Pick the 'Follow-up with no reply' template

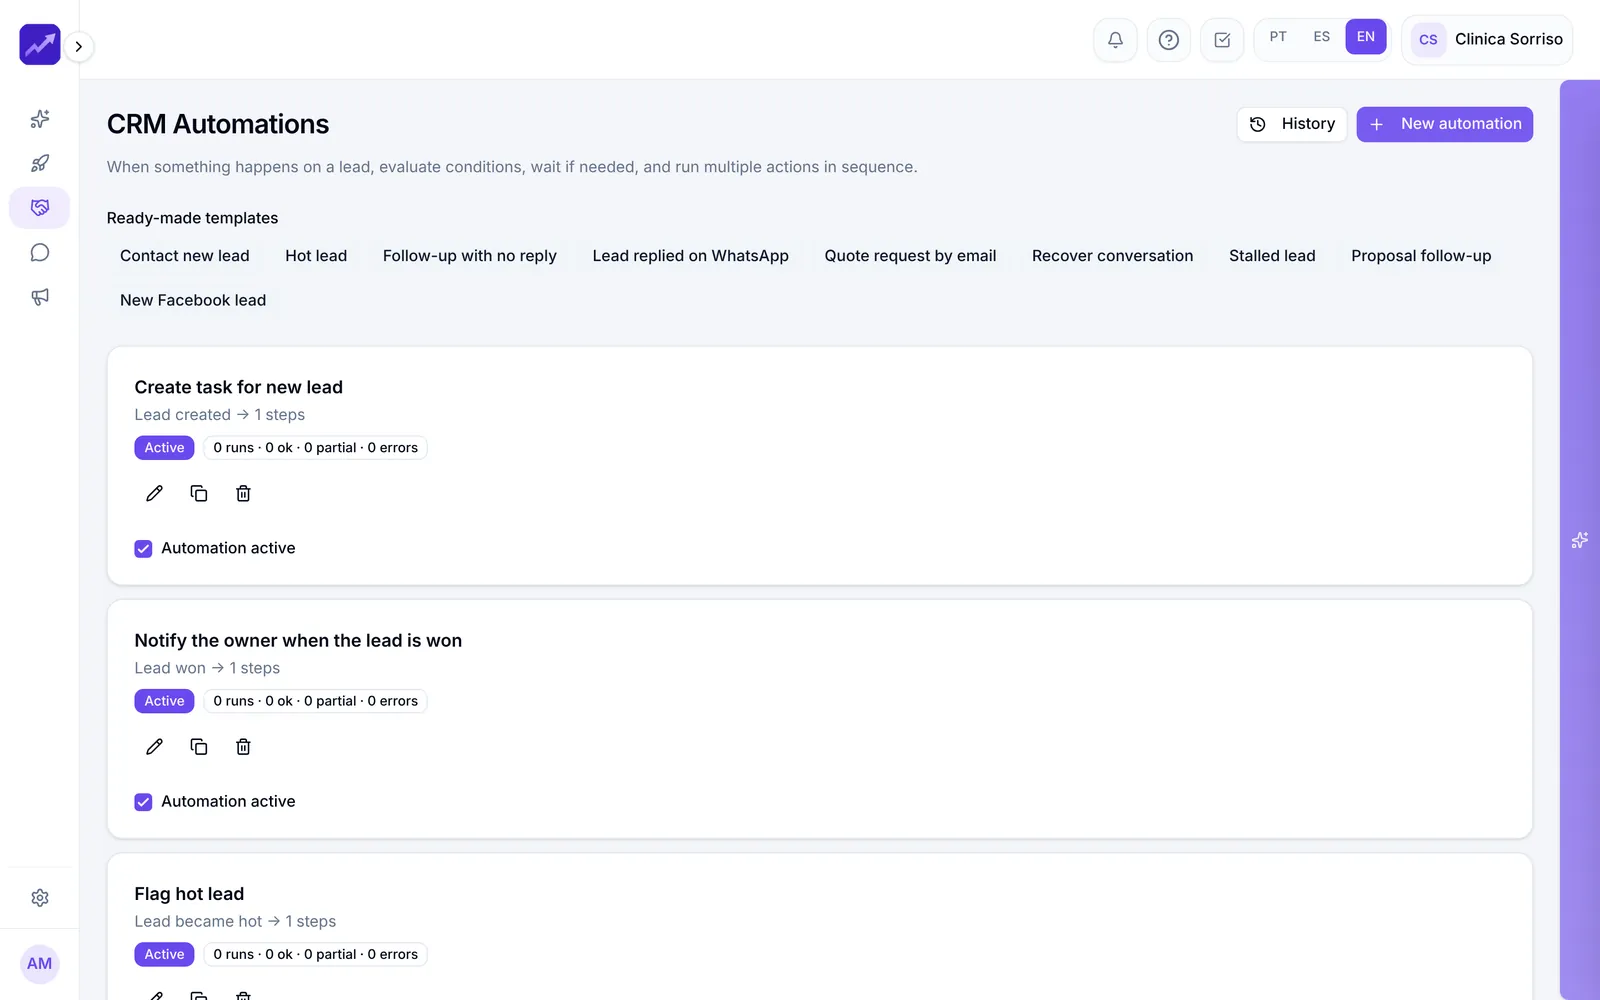point(470,256)
